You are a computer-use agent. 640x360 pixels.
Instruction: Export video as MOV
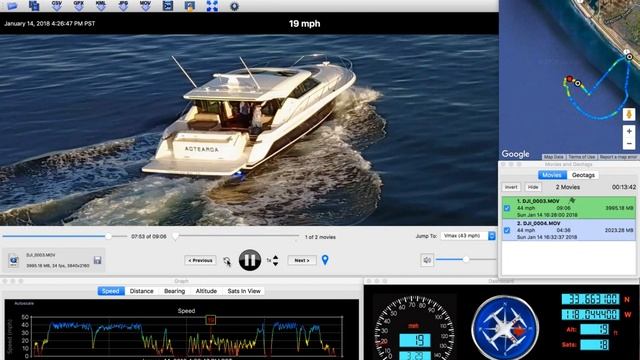[x=145, y=5]
